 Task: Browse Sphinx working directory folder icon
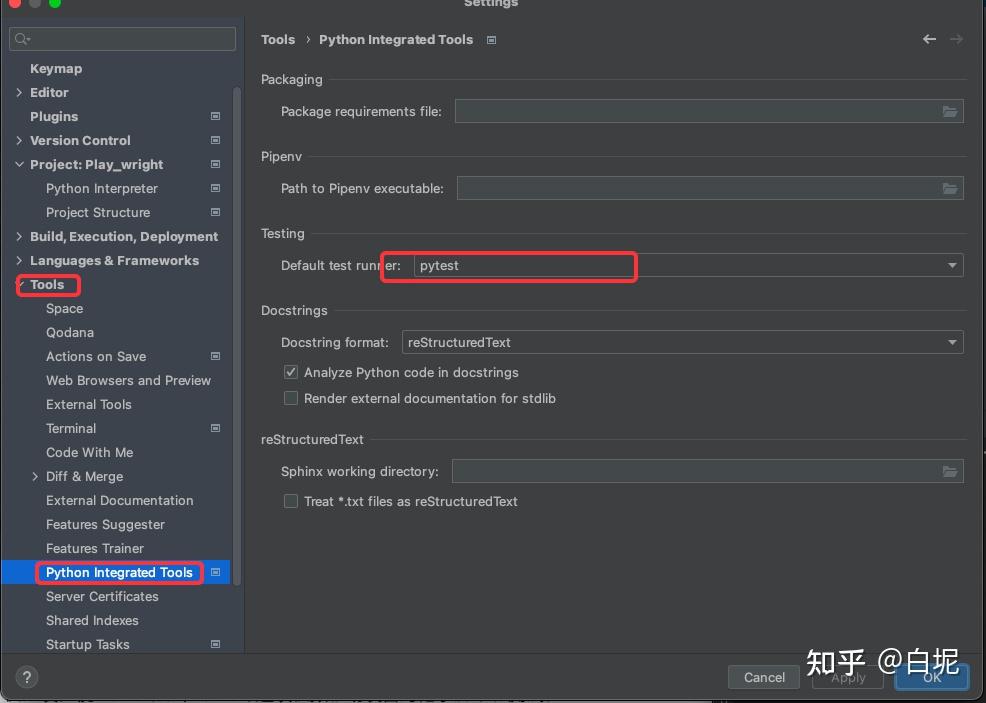tap(950, 472)
